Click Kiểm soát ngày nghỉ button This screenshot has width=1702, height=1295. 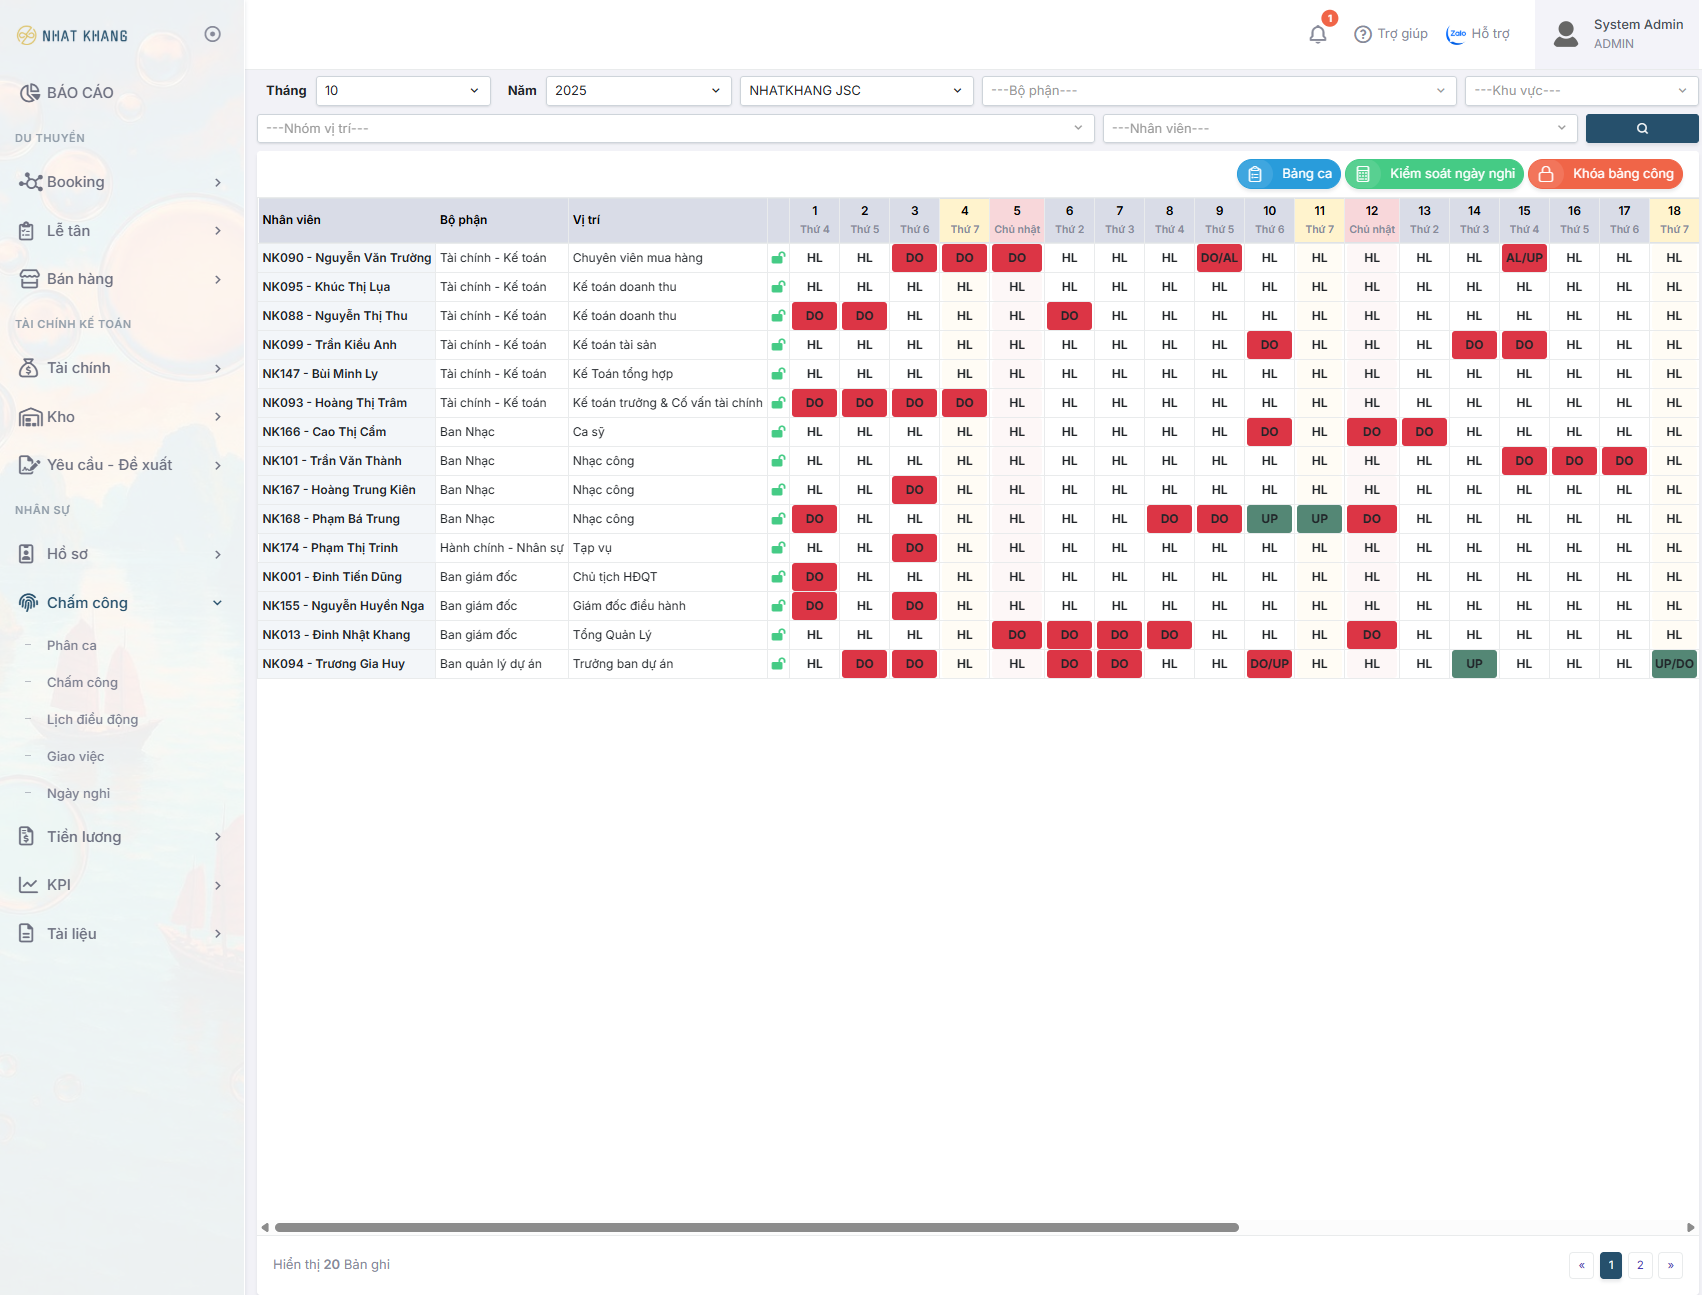point(1434,174)
